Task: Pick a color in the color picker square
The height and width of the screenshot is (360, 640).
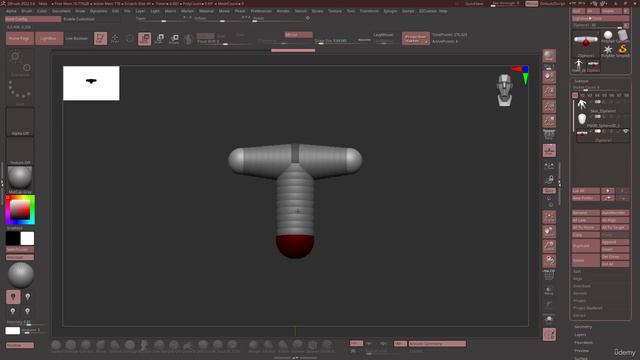Action: [x=20, y=210]
